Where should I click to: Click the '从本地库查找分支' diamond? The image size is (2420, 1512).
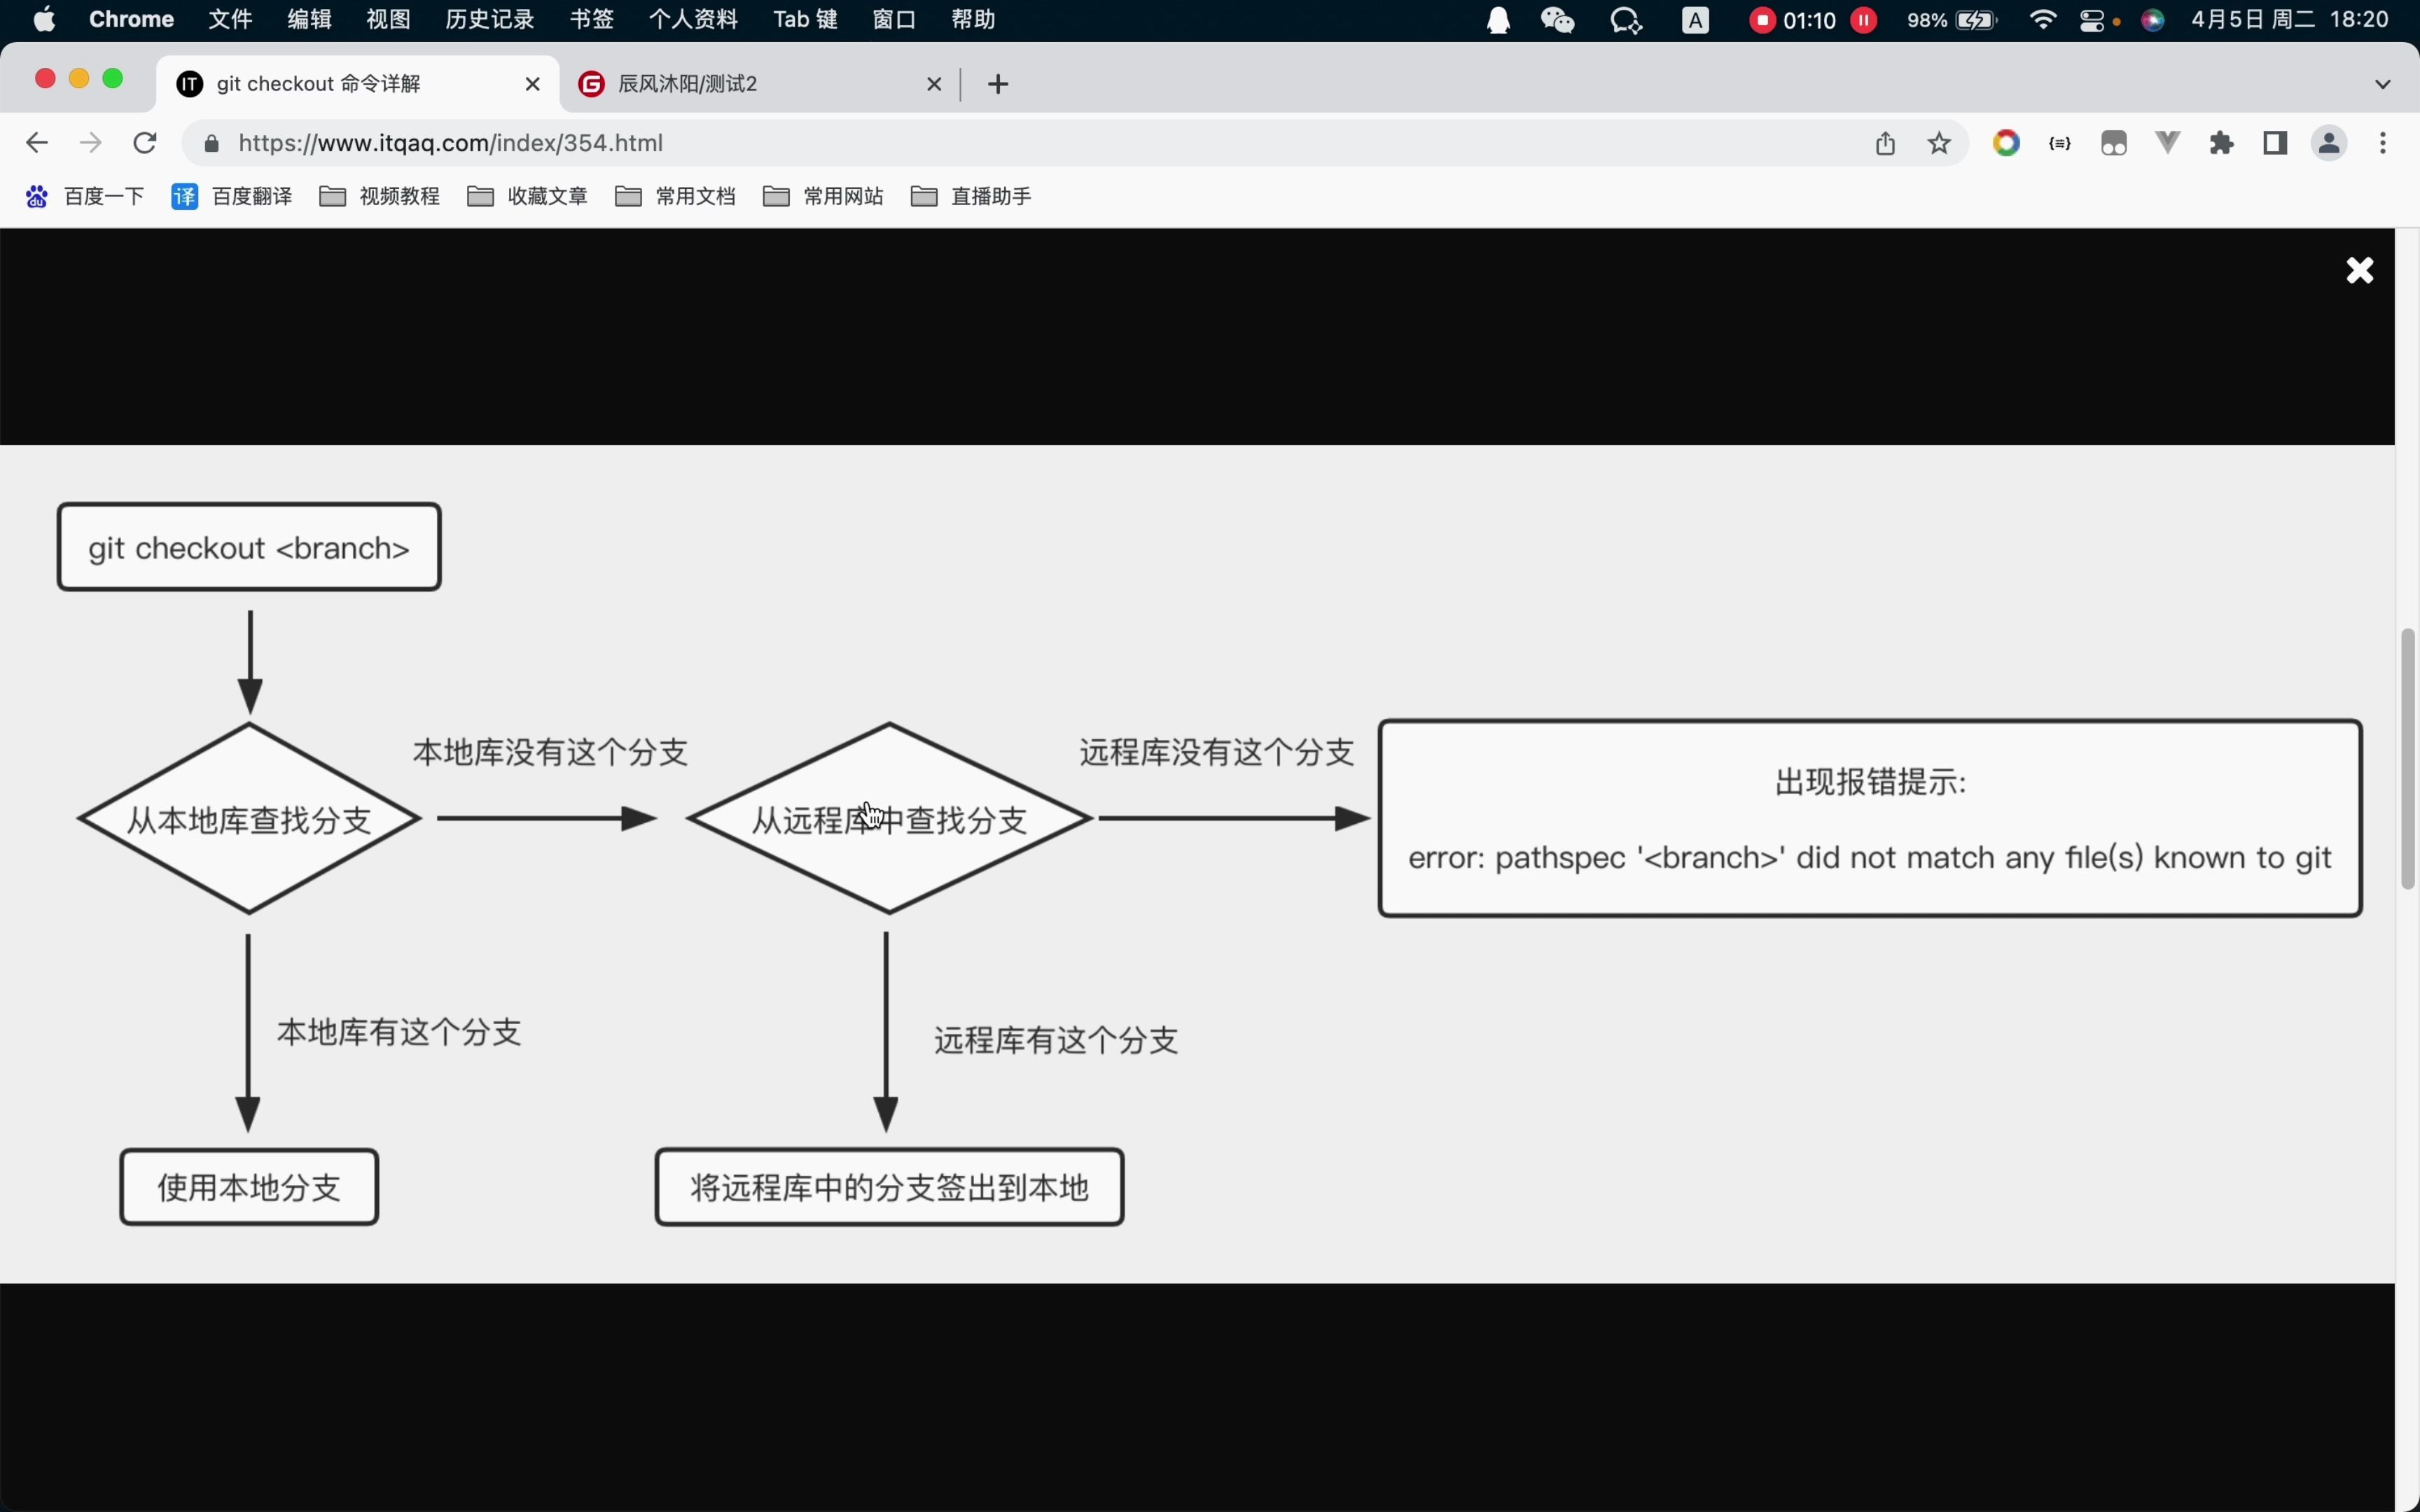(249, 819)
